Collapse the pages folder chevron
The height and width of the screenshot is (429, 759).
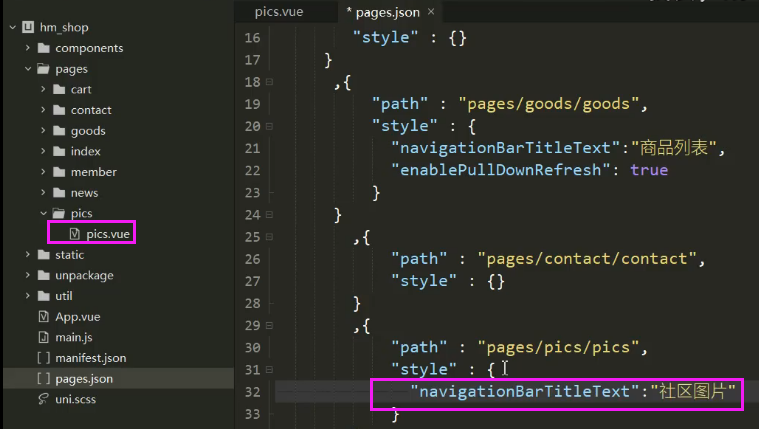point(28,69)
